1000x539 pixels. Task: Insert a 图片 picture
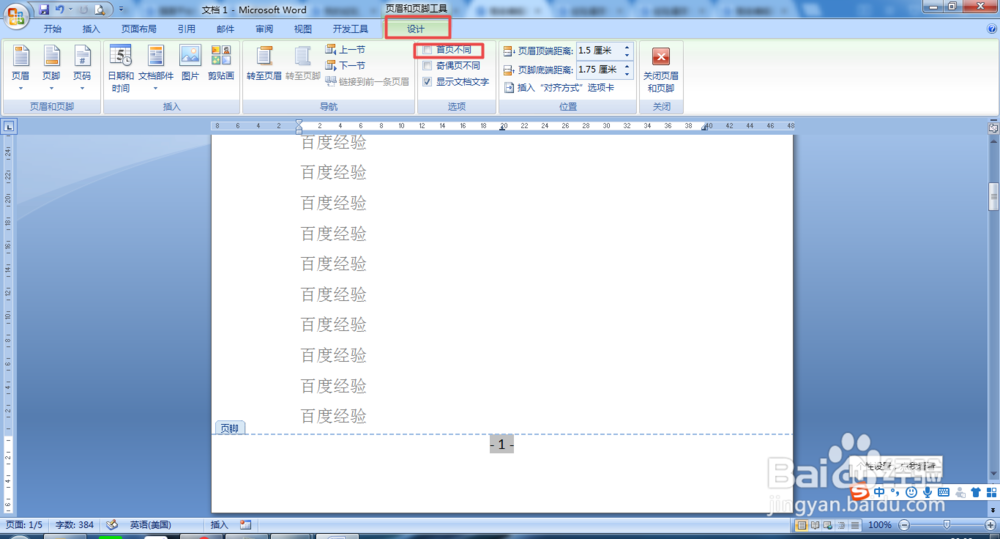point(190,63)
